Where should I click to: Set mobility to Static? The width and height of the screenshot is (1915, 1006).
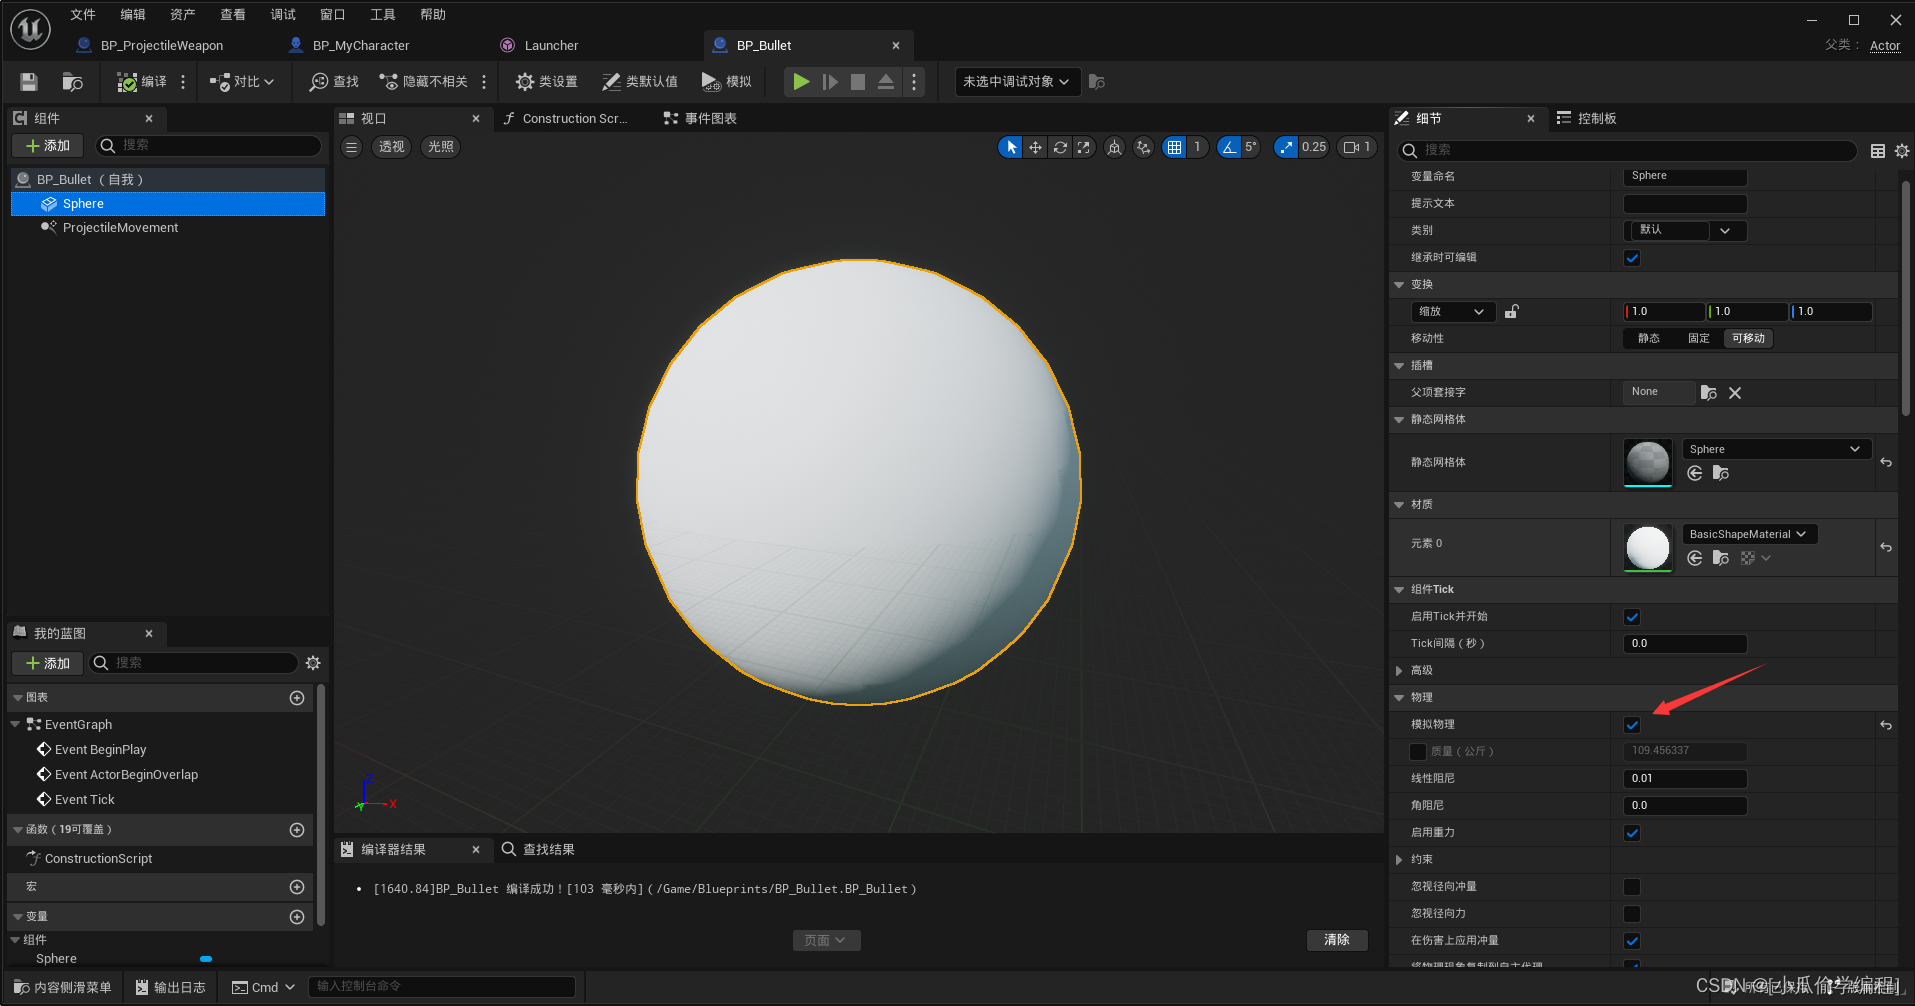coord(1648,339)
